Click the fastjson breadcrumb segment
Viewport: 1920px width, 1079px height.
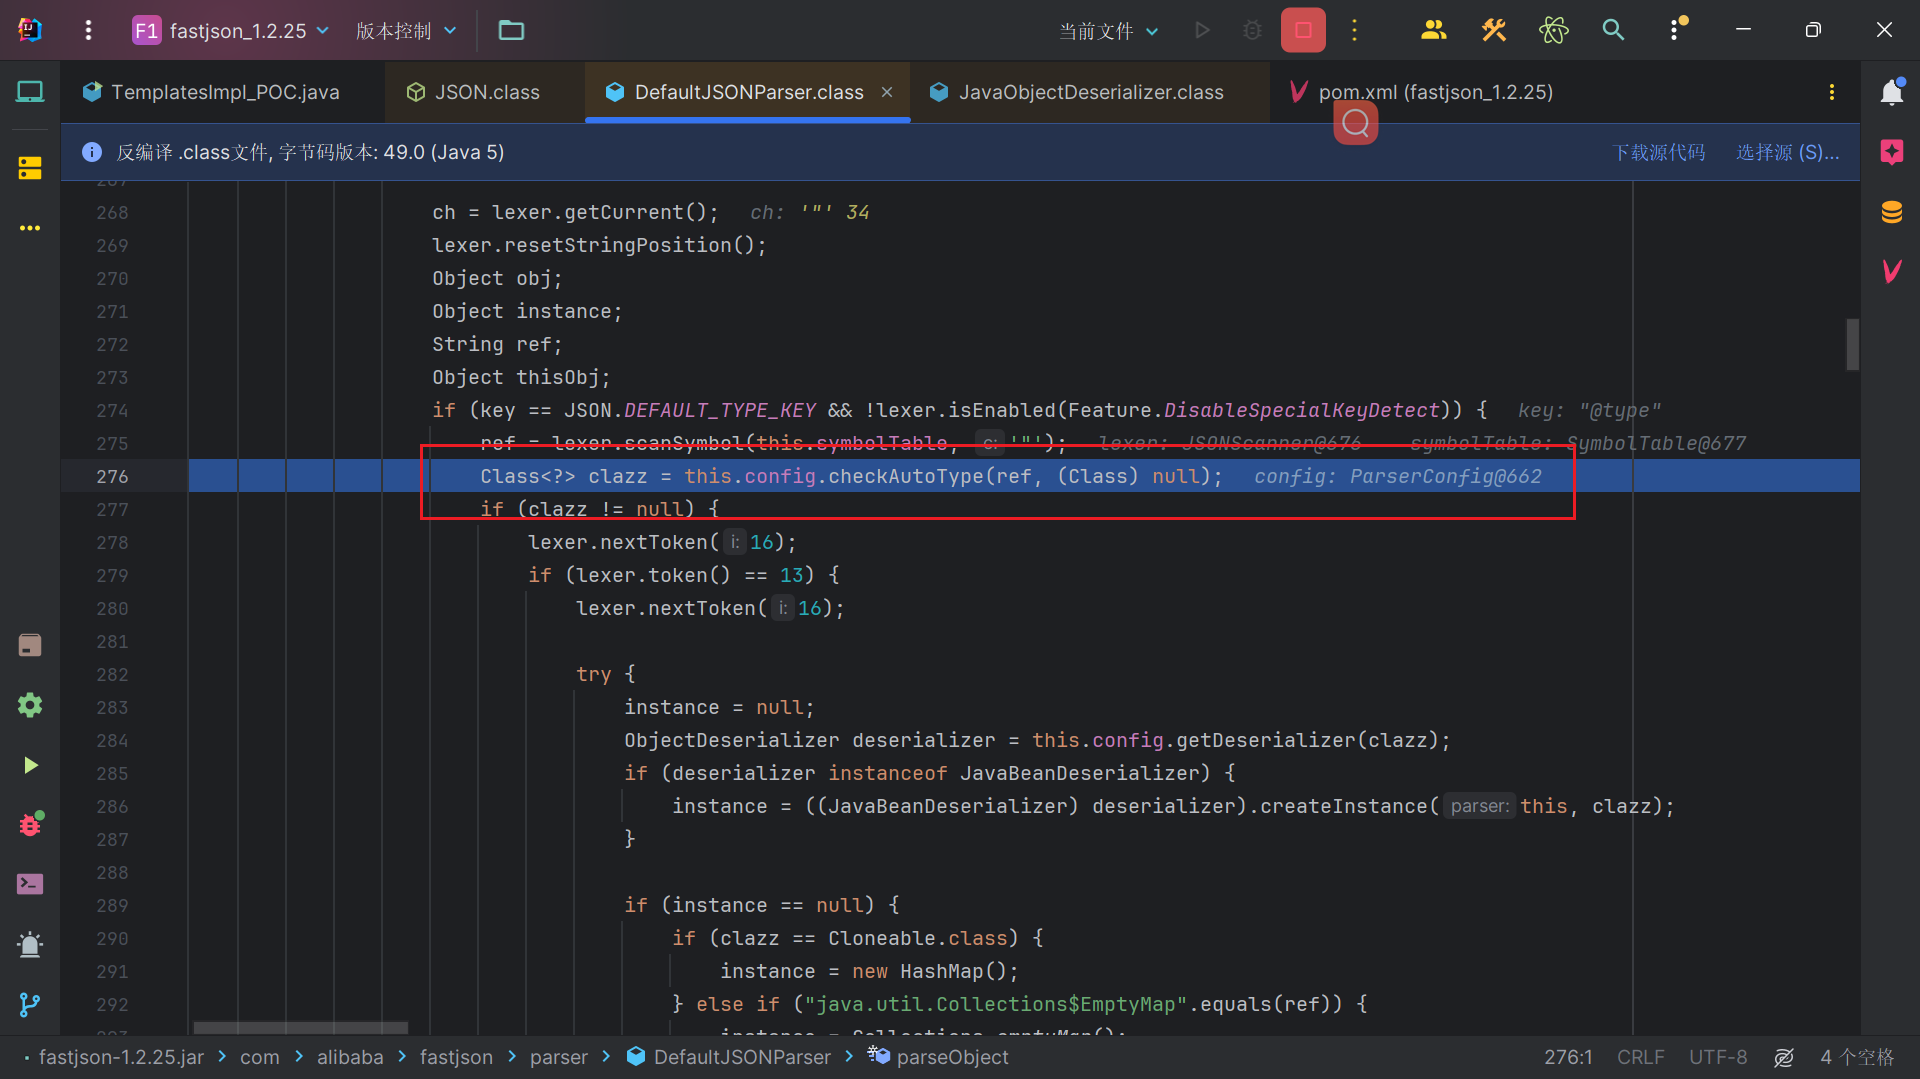pos(456,1057)
